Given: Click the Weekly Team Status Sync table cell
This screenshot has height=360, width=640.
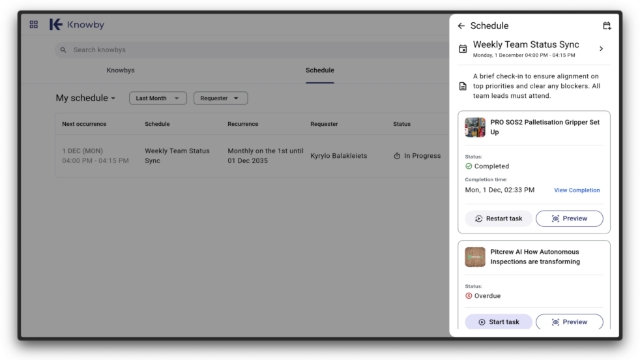Looking at the screenshot, I should tap(177, 156).
